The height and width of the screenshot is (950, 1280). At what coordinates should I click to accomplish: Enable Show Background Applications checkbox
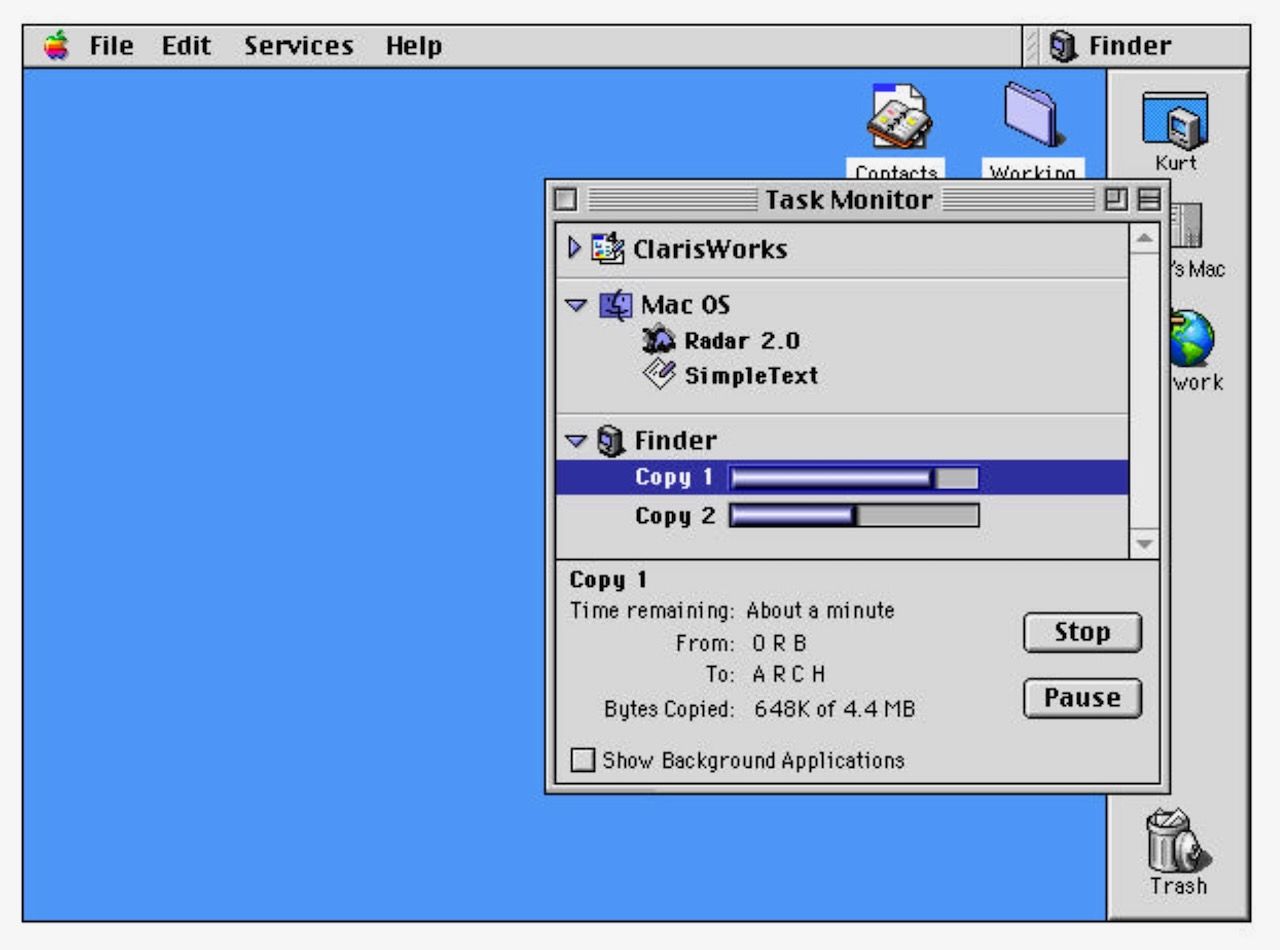pyautogui.click(x=582, y=761)
